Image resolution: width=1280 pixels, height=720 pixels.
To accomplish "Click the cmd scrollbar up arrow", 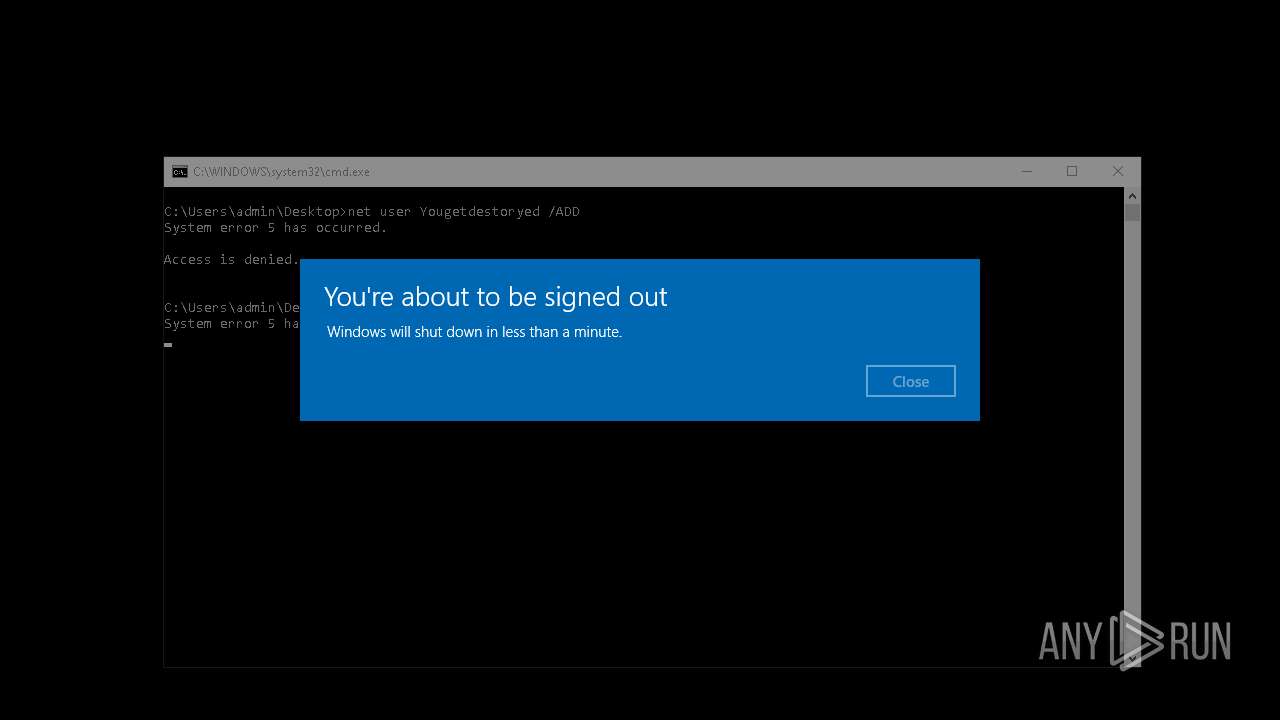I will click(x=1132, y=196).
